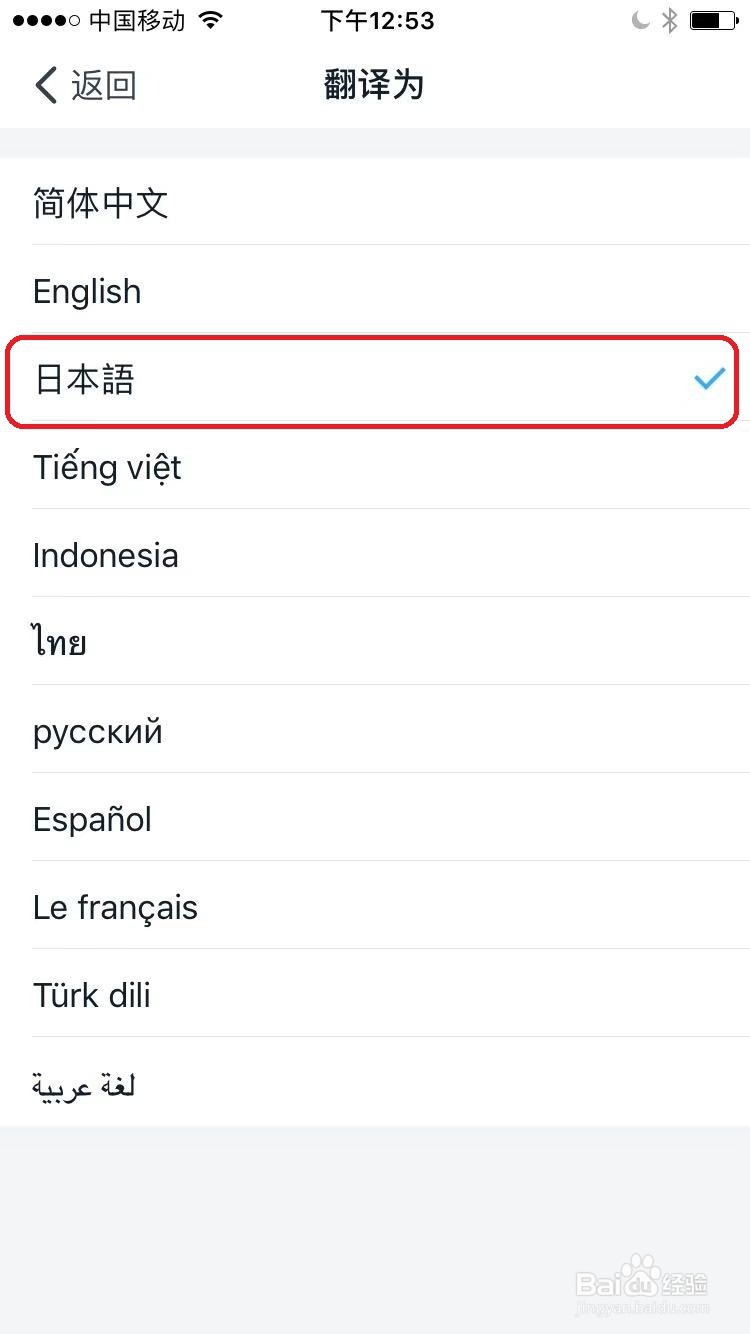The image size is (750, 1334).
Task: Tap the back chevron arrow icon
Action: click(46, 85)
